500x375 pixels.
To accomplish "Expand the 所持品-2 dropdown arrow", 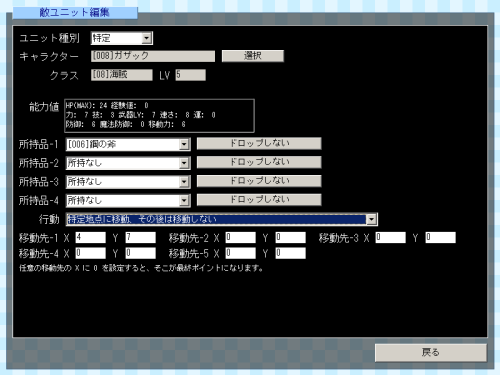I will [184, 163].
